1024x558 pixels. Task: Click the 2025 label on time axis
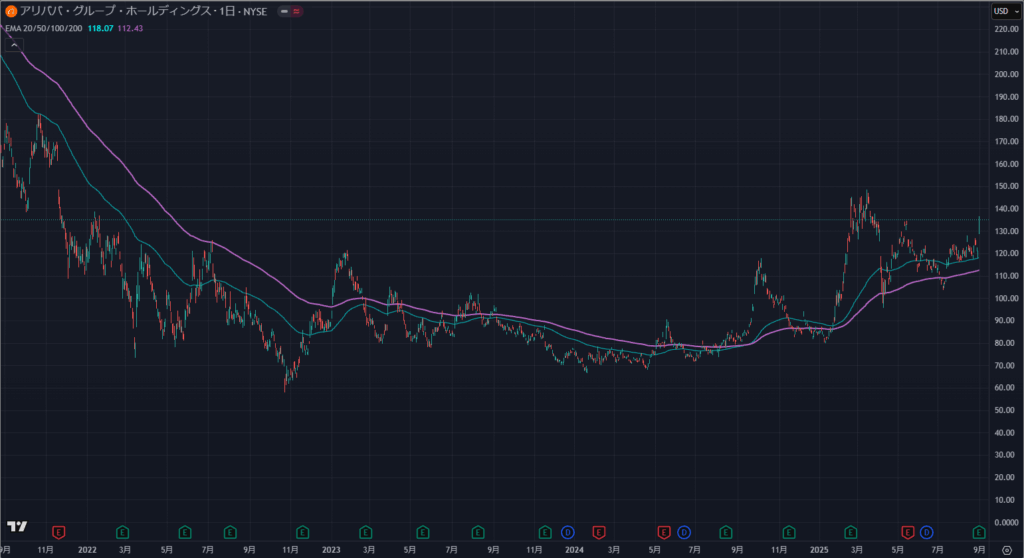[x=819, y=550]
